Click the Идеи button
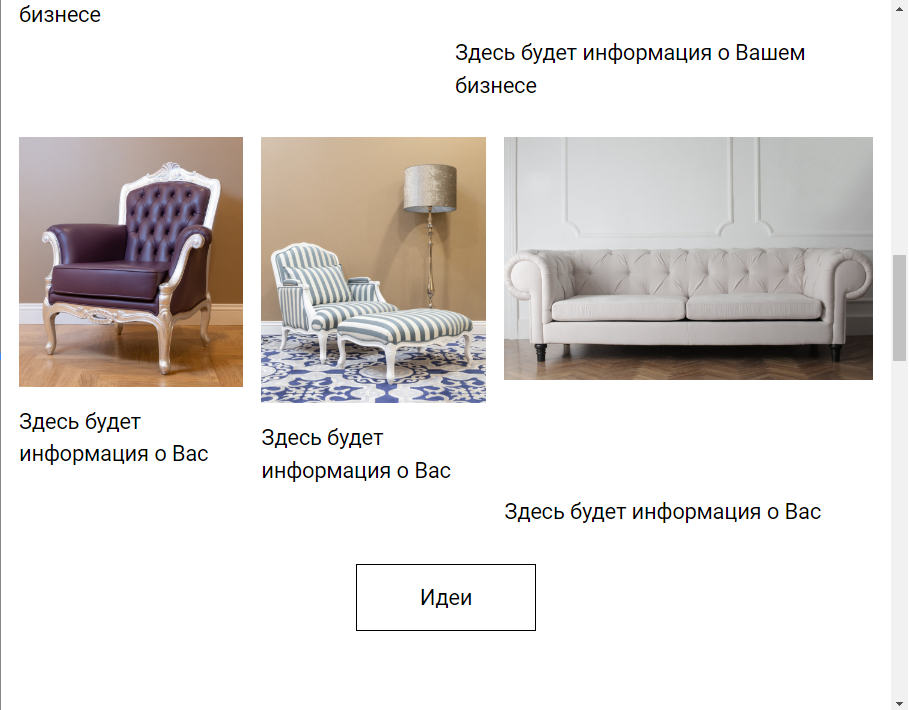909x710 pixels. click(445, 597)
